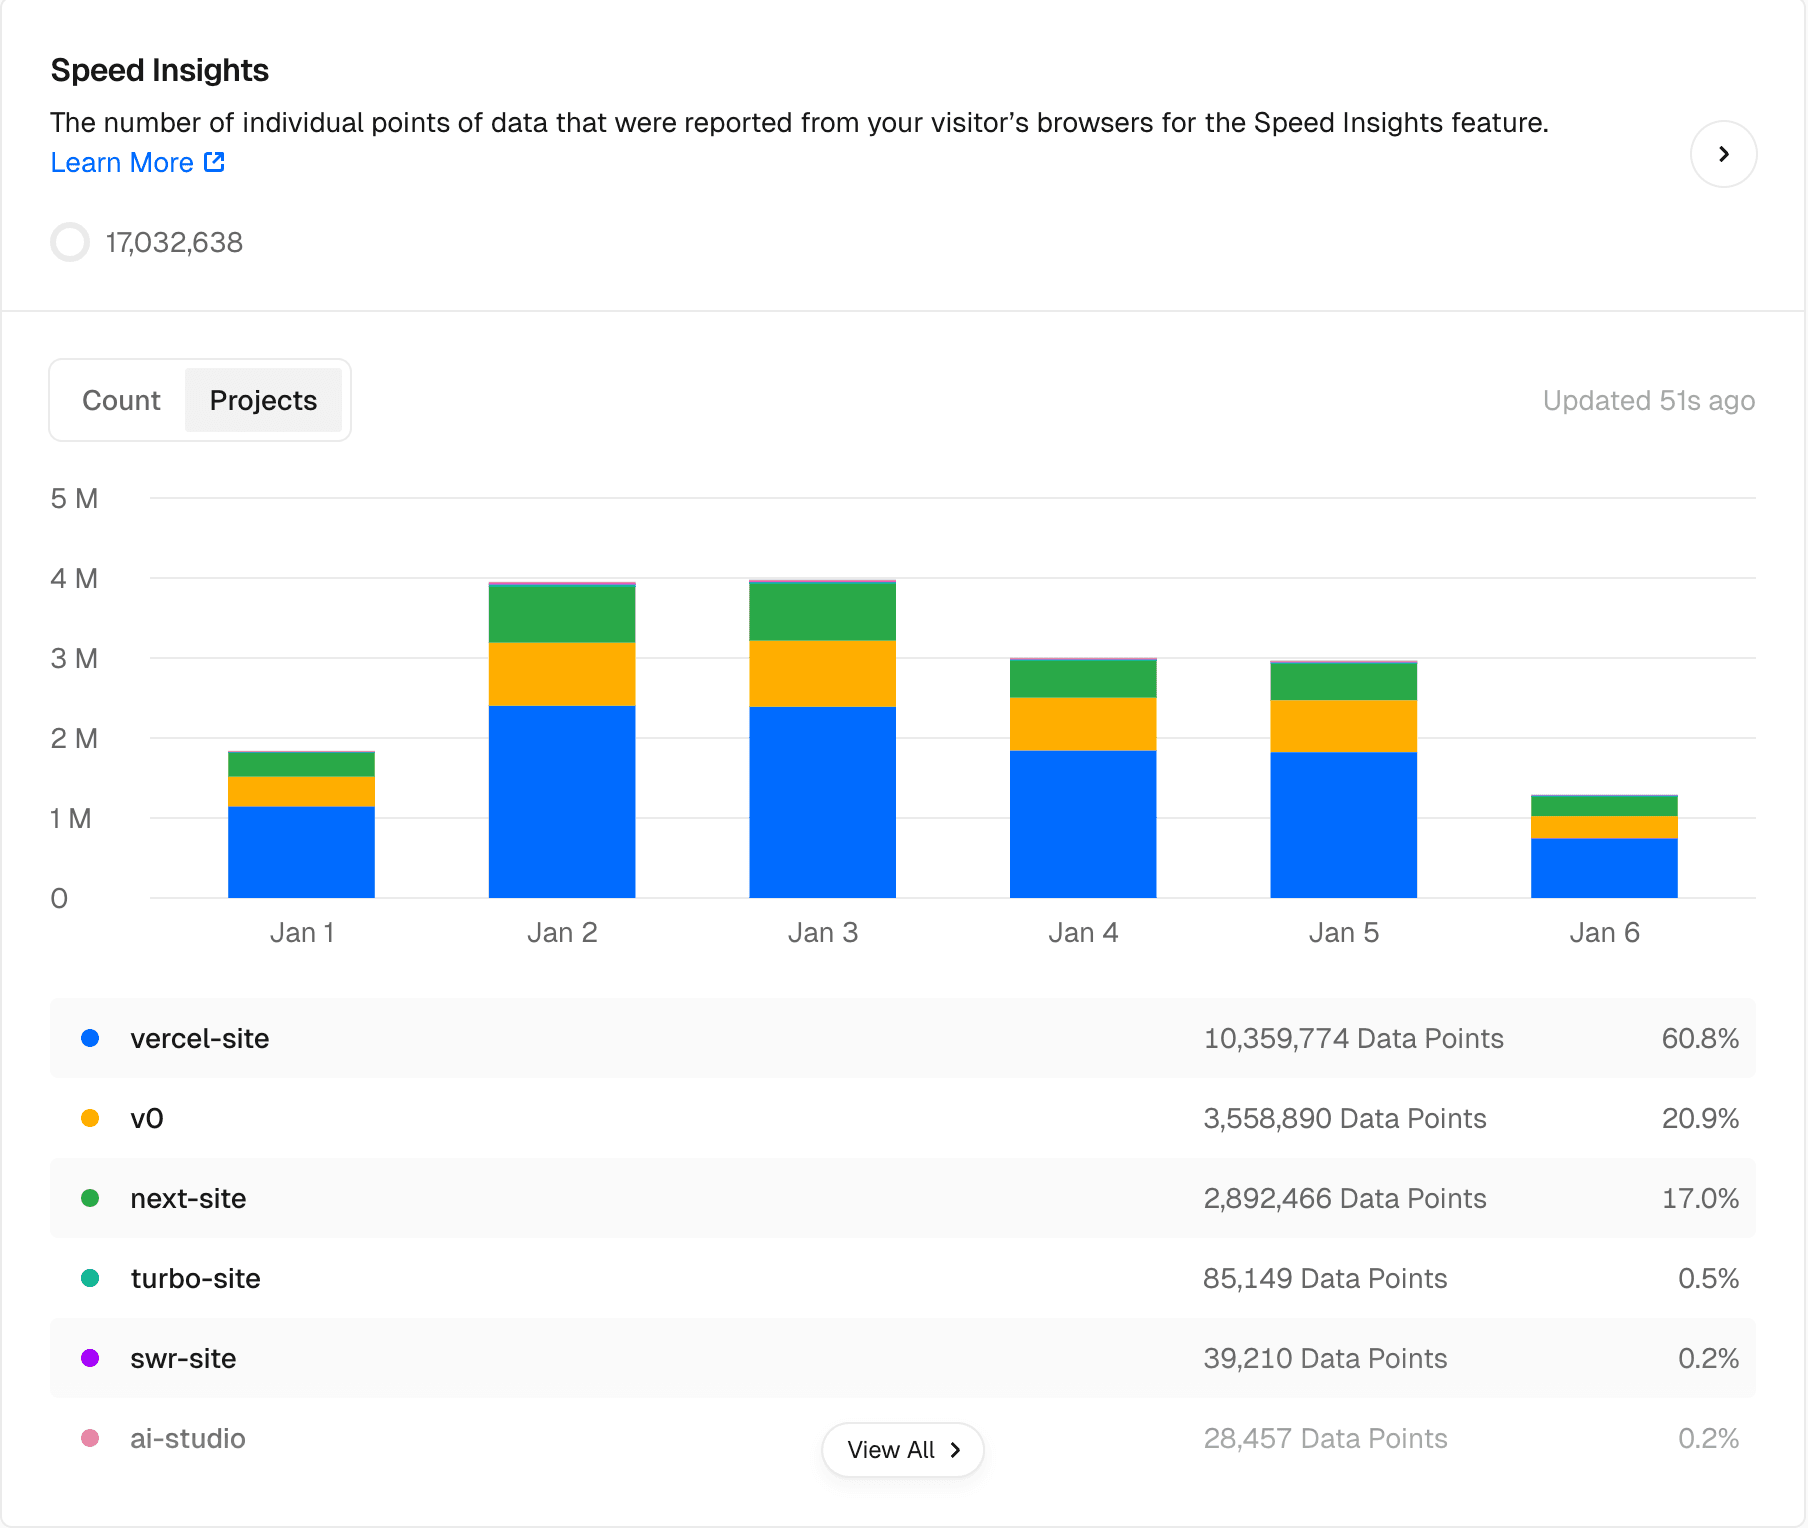This screenshot has height=1528, width=1808.
Task: Click the external link icon beside Learn More
Action: point(214,162)
